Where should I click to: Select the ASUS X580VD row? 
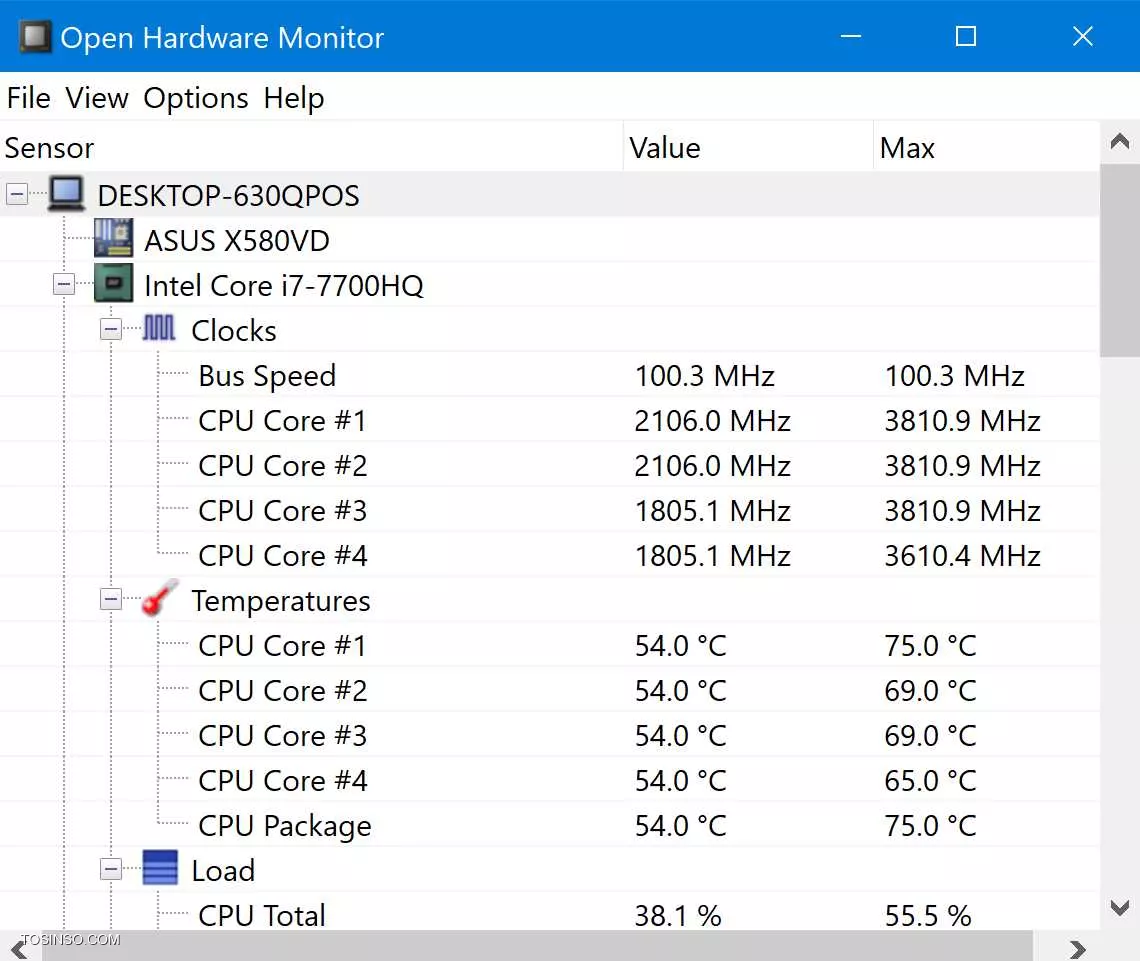550,240
